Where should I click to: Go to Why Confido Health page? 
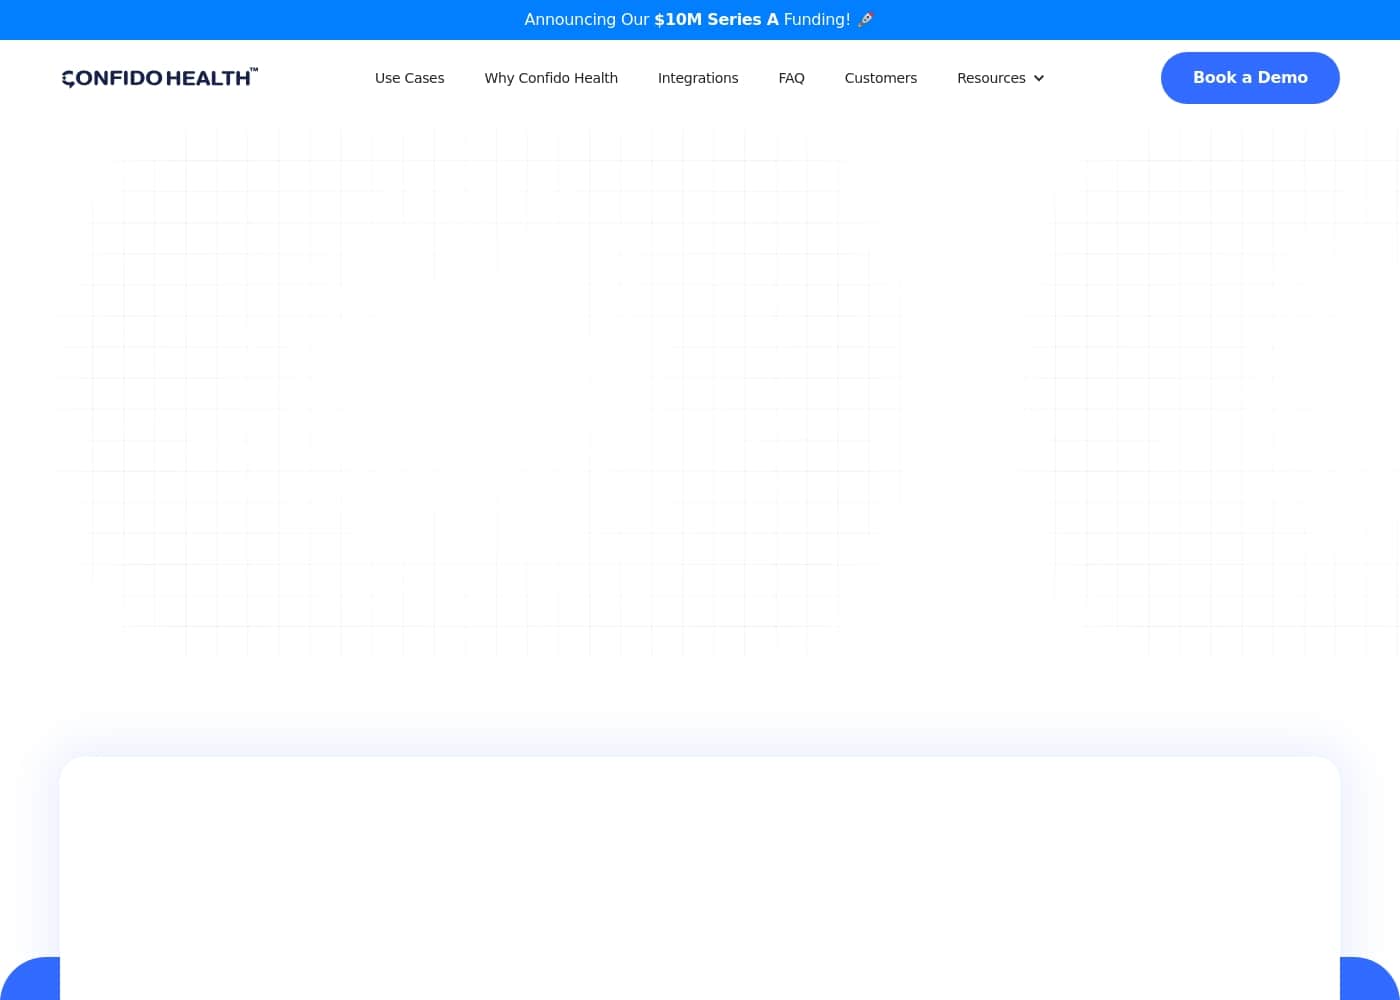click(x=551, y=78)
